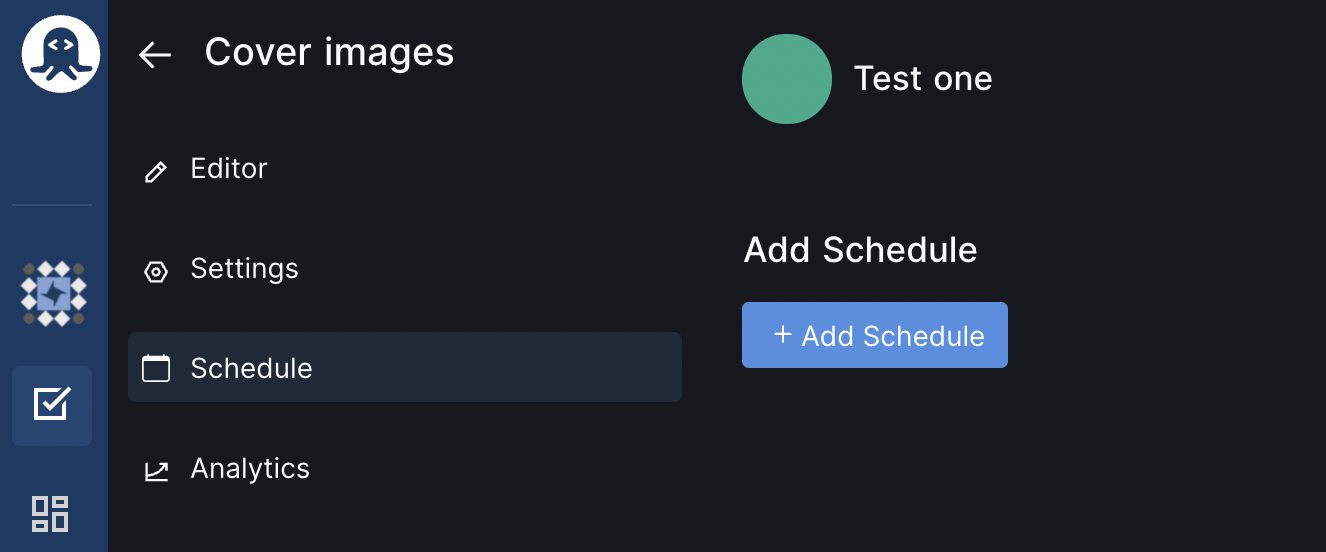This screenshot has width=1326, height=552.
Task: Click the pencil icon beside Editor
Action: (x=156, y=171)
